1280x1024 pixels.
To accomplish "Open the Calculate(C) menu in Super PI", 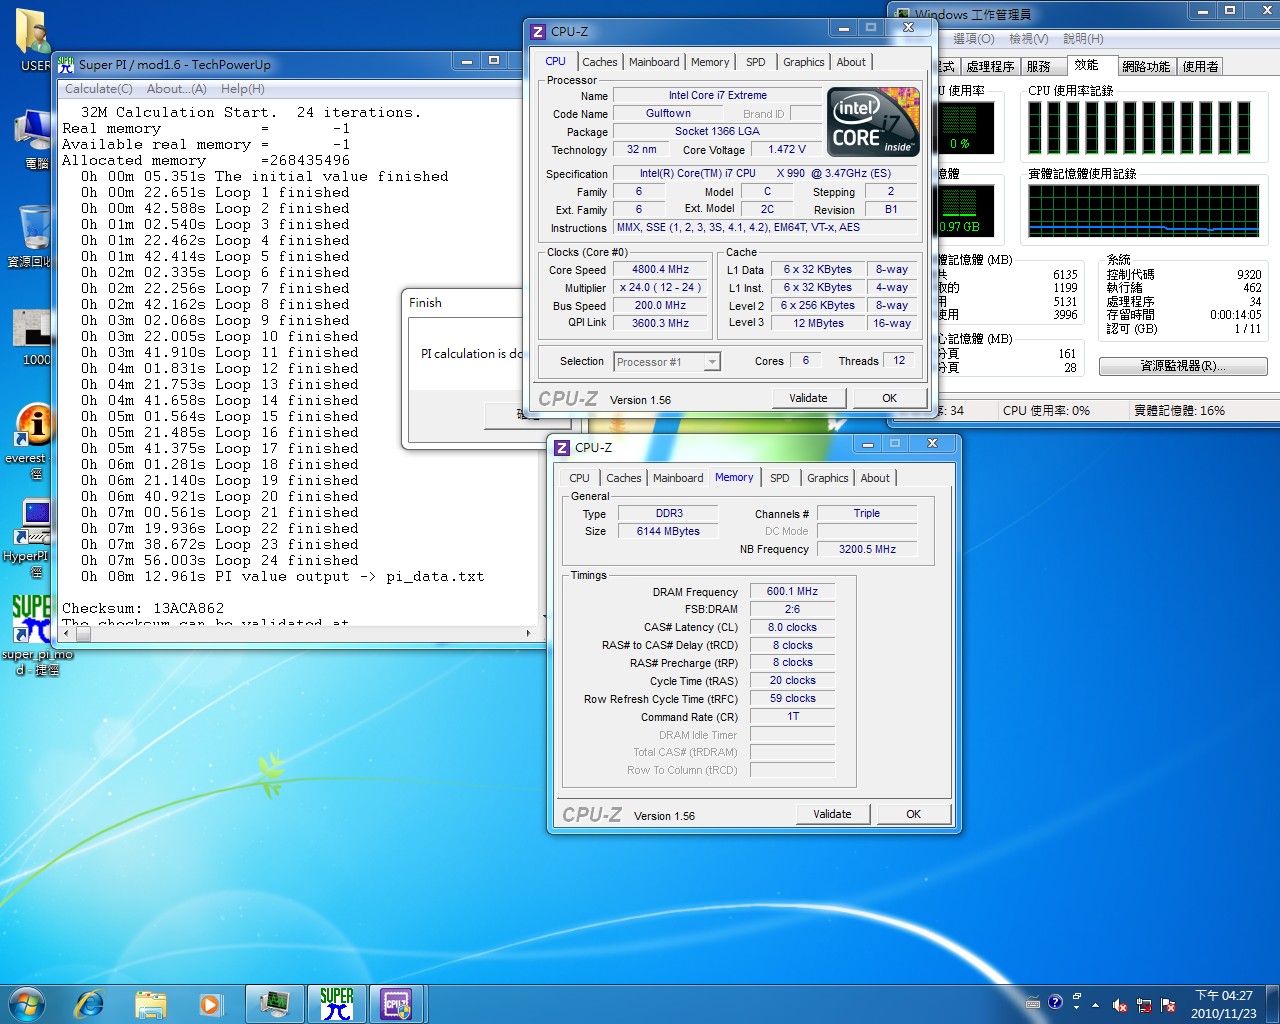I will coord(98,89).
